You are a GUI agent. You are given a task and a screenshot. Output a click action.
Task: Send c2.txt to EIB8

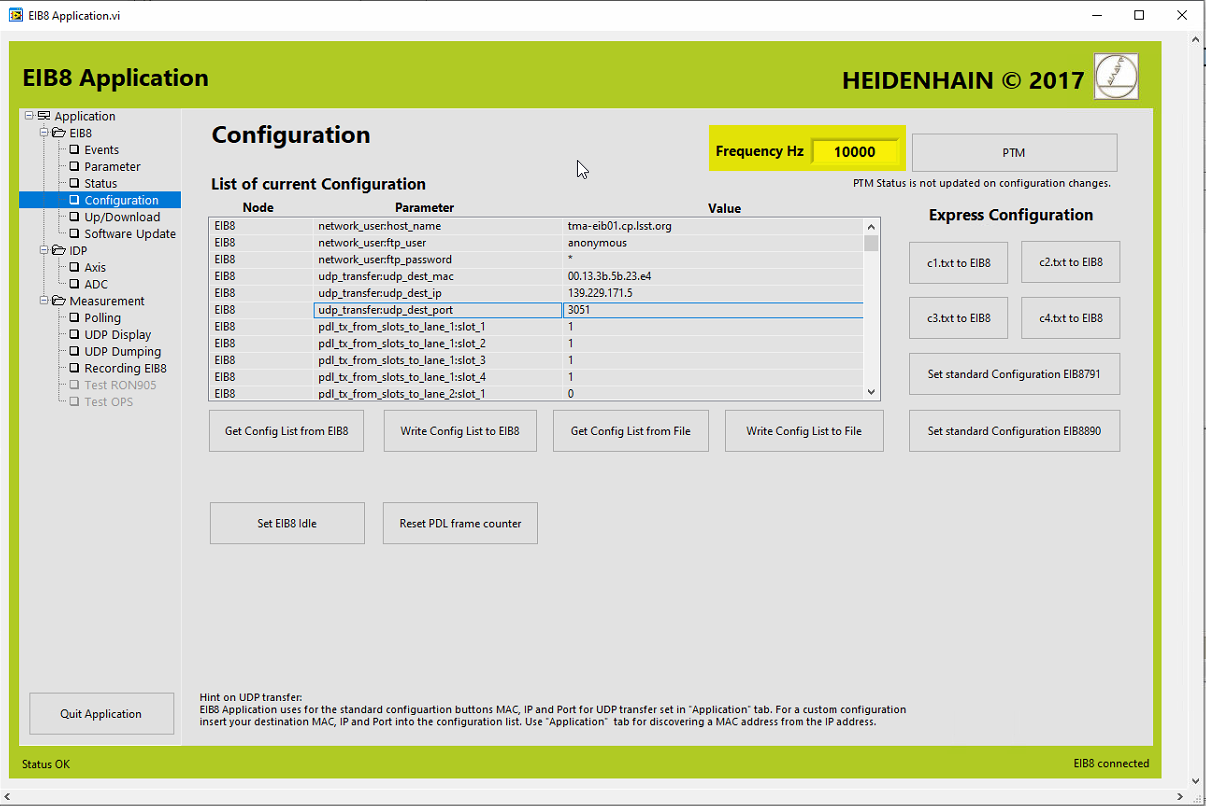point(1070,262)
